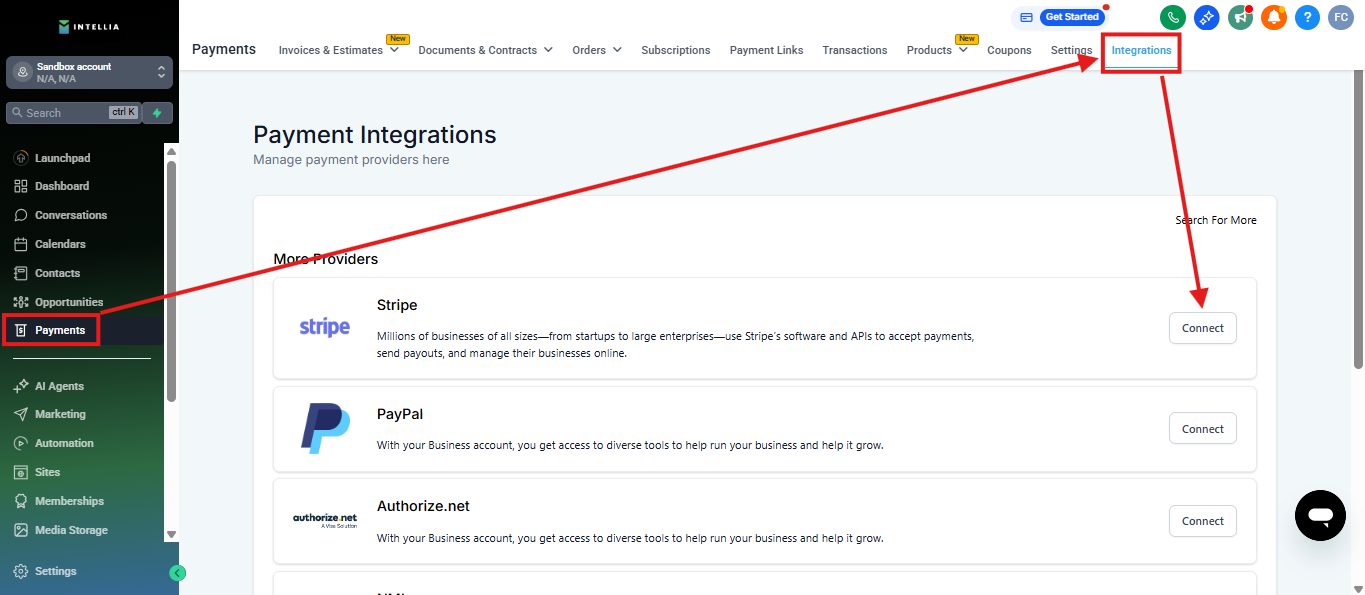Switch to the Transactions tab
Image resolution: width=1365 pixels, height=595 pixels.
click(854, 50)
